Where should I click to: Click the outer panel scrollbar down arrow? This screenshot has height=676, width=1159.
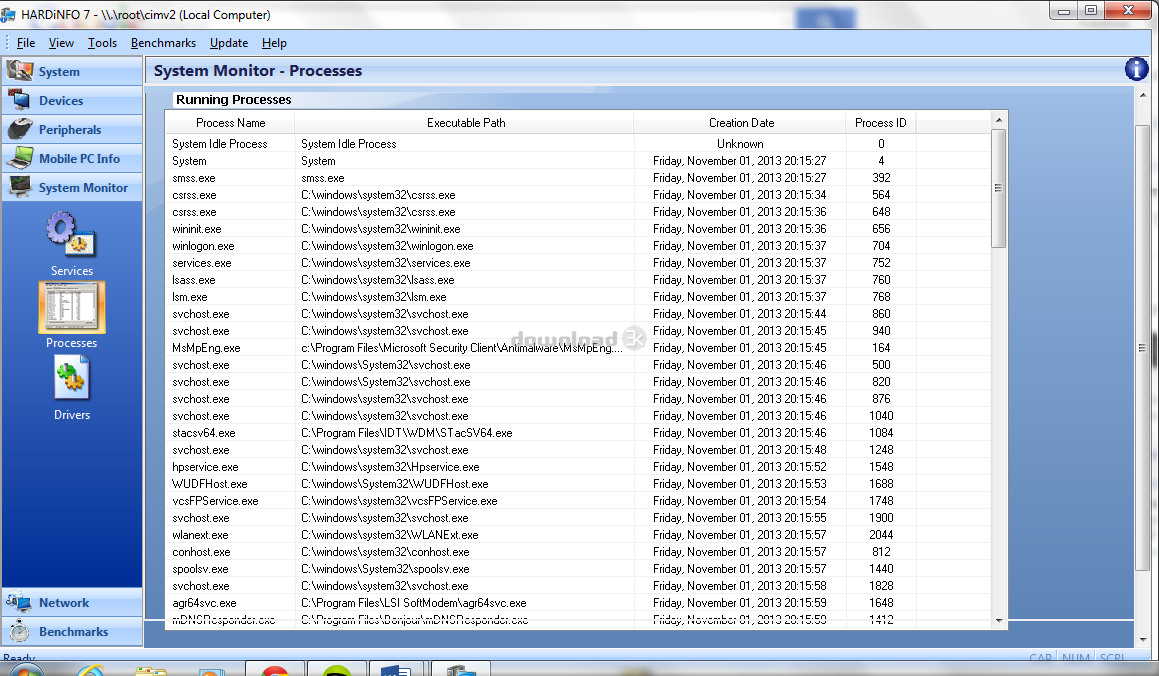pyautogui.click(x=1143, y=640)
